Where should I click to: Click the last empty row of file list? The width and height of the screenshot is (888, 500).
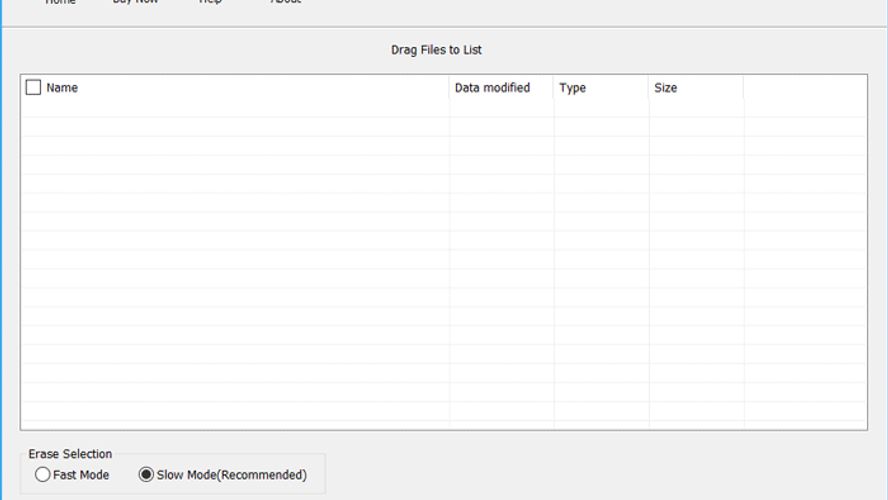pos(236,412)
